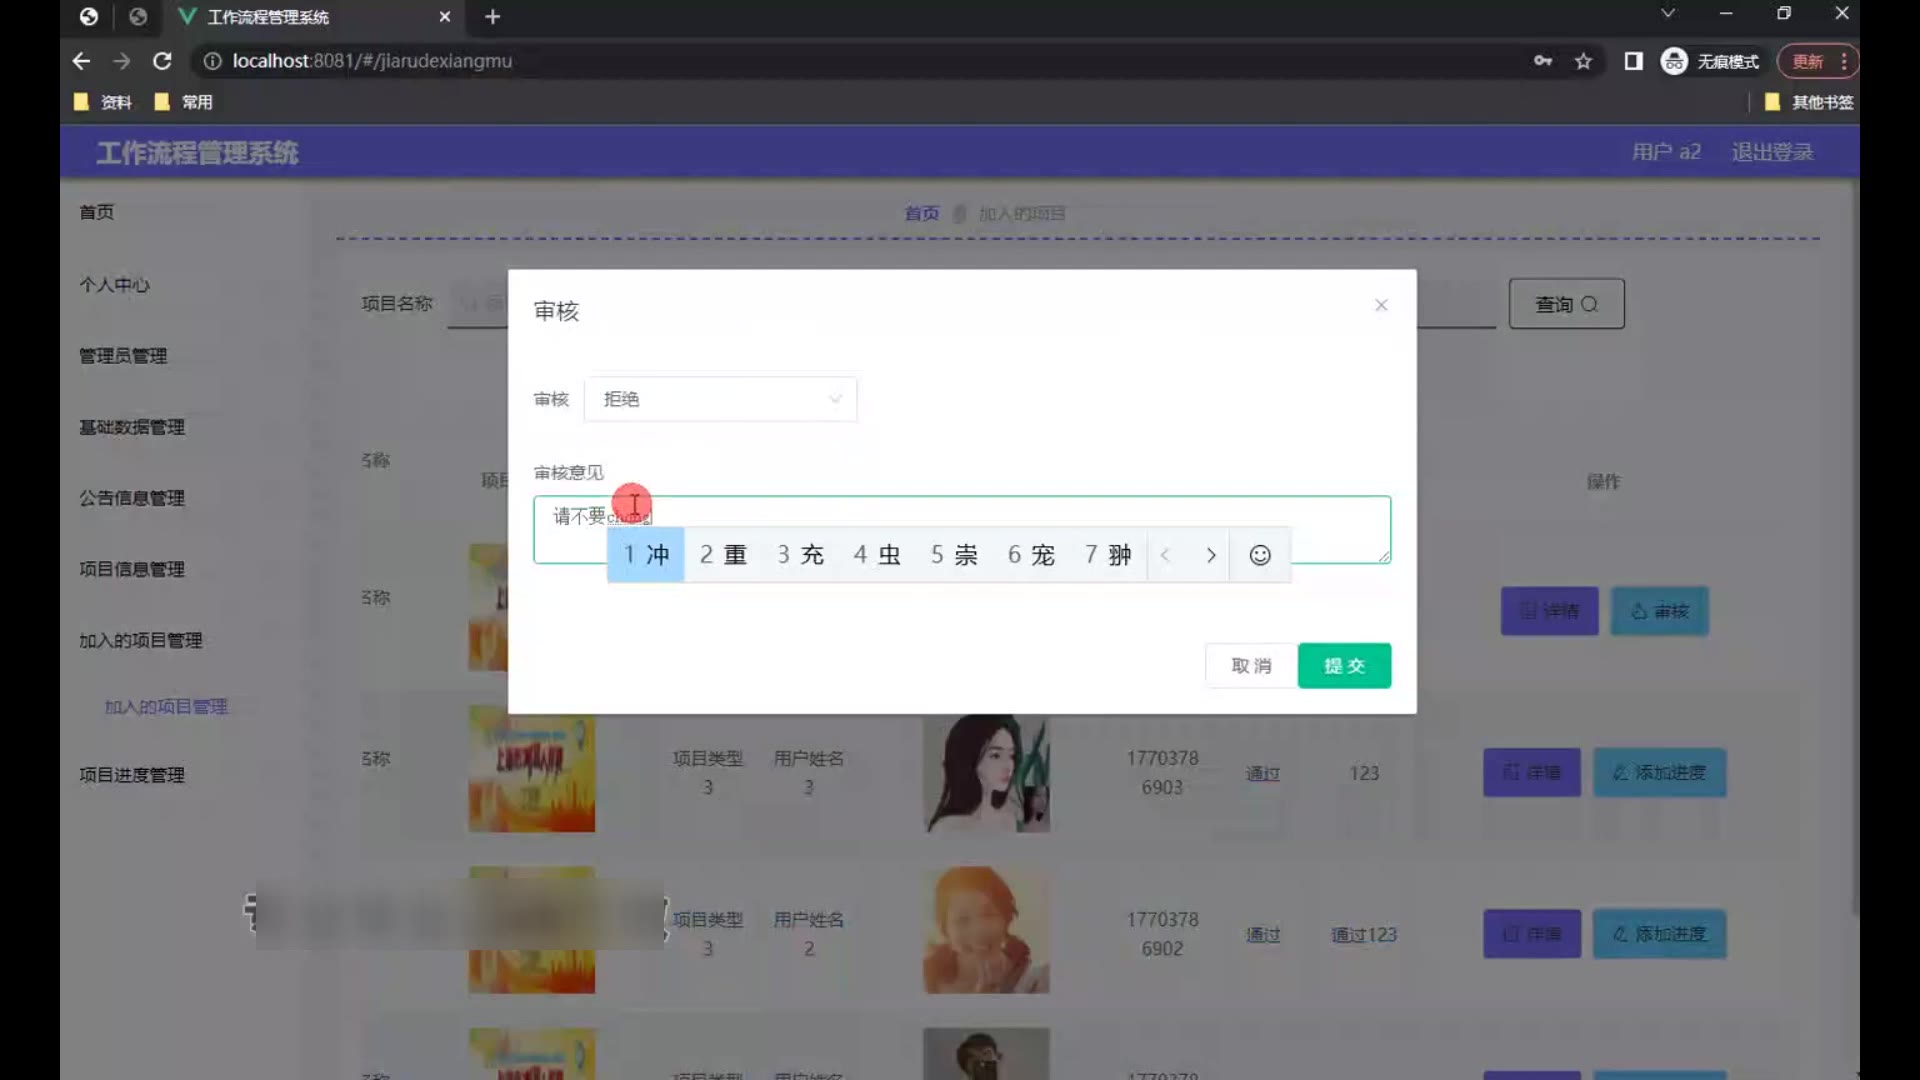
Task: Pick IME candidate 3 充
Action: (x=800, y=555)
